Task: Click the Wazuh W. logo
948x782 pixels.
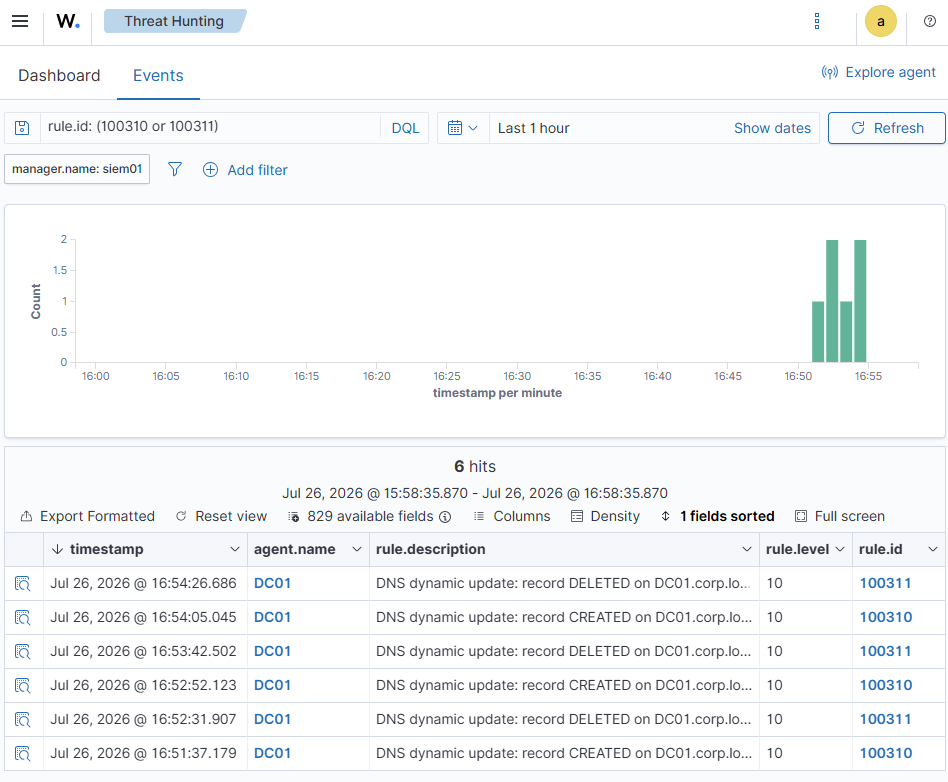Action: pos(68,21)
